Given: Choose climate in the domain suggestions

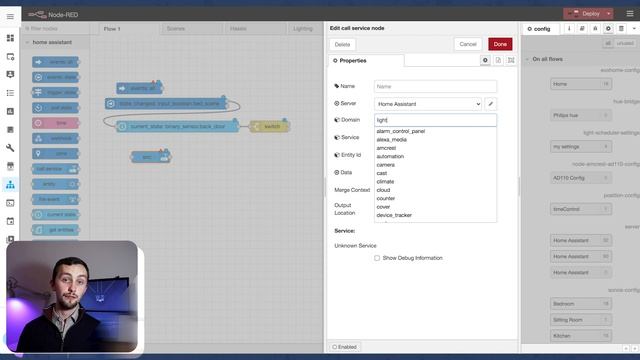Looking at the screenshot, I should pyautogui.click(x=385, y=182).
